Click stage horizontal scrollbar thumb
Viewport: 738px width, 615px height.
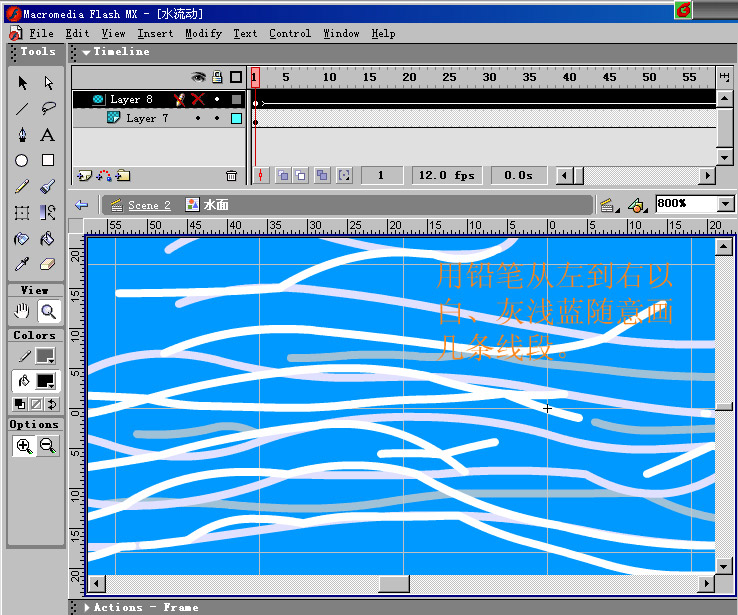coord(394,584)
